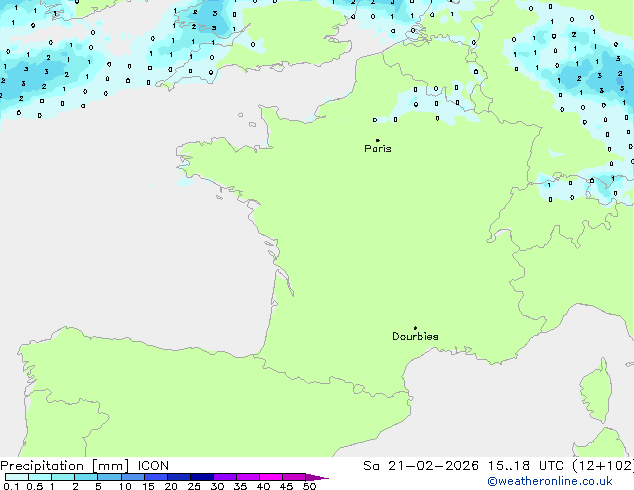Click the "ICON" model name text
This screenshot has width=634, height=490.
pos(153,466)
